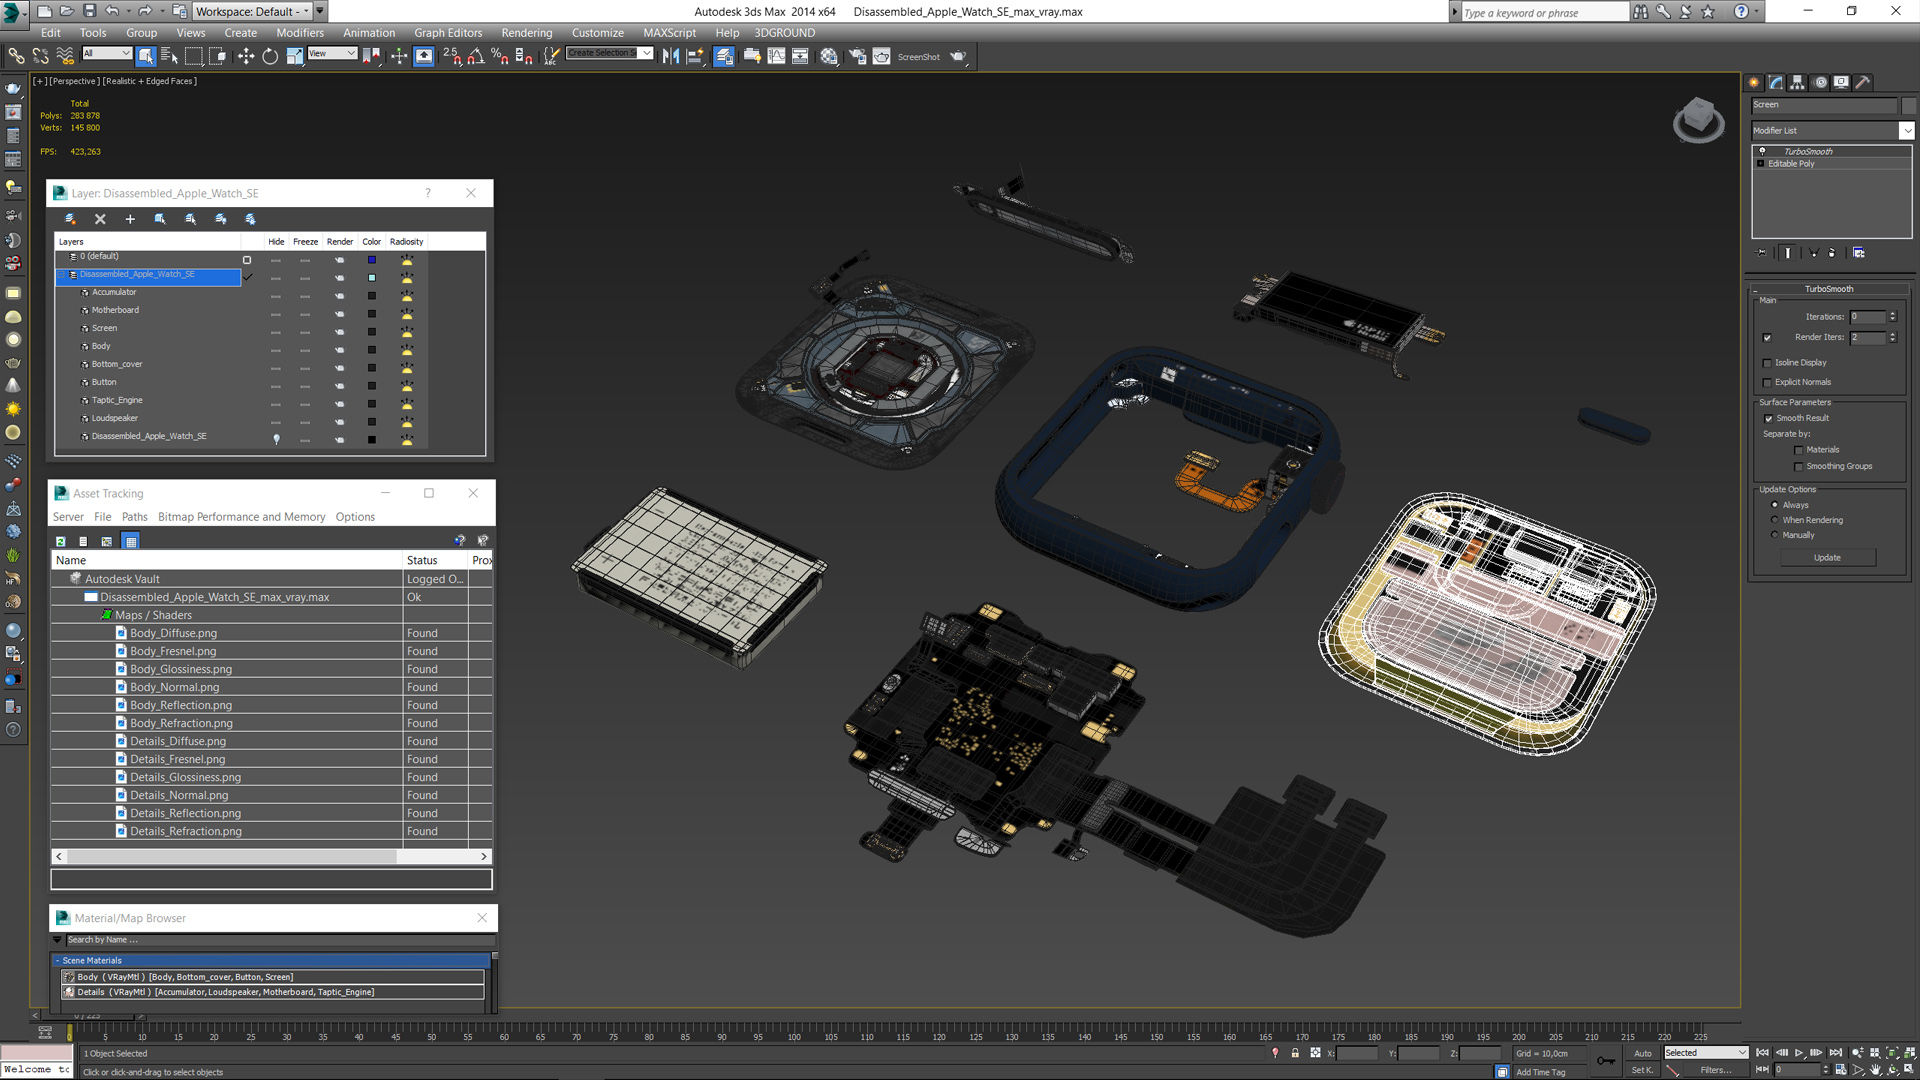The height and width of the screenshot is (1080, 1920).
Task: Toggle the Smooth Result checkbox
Action: tap(1768, 418)
